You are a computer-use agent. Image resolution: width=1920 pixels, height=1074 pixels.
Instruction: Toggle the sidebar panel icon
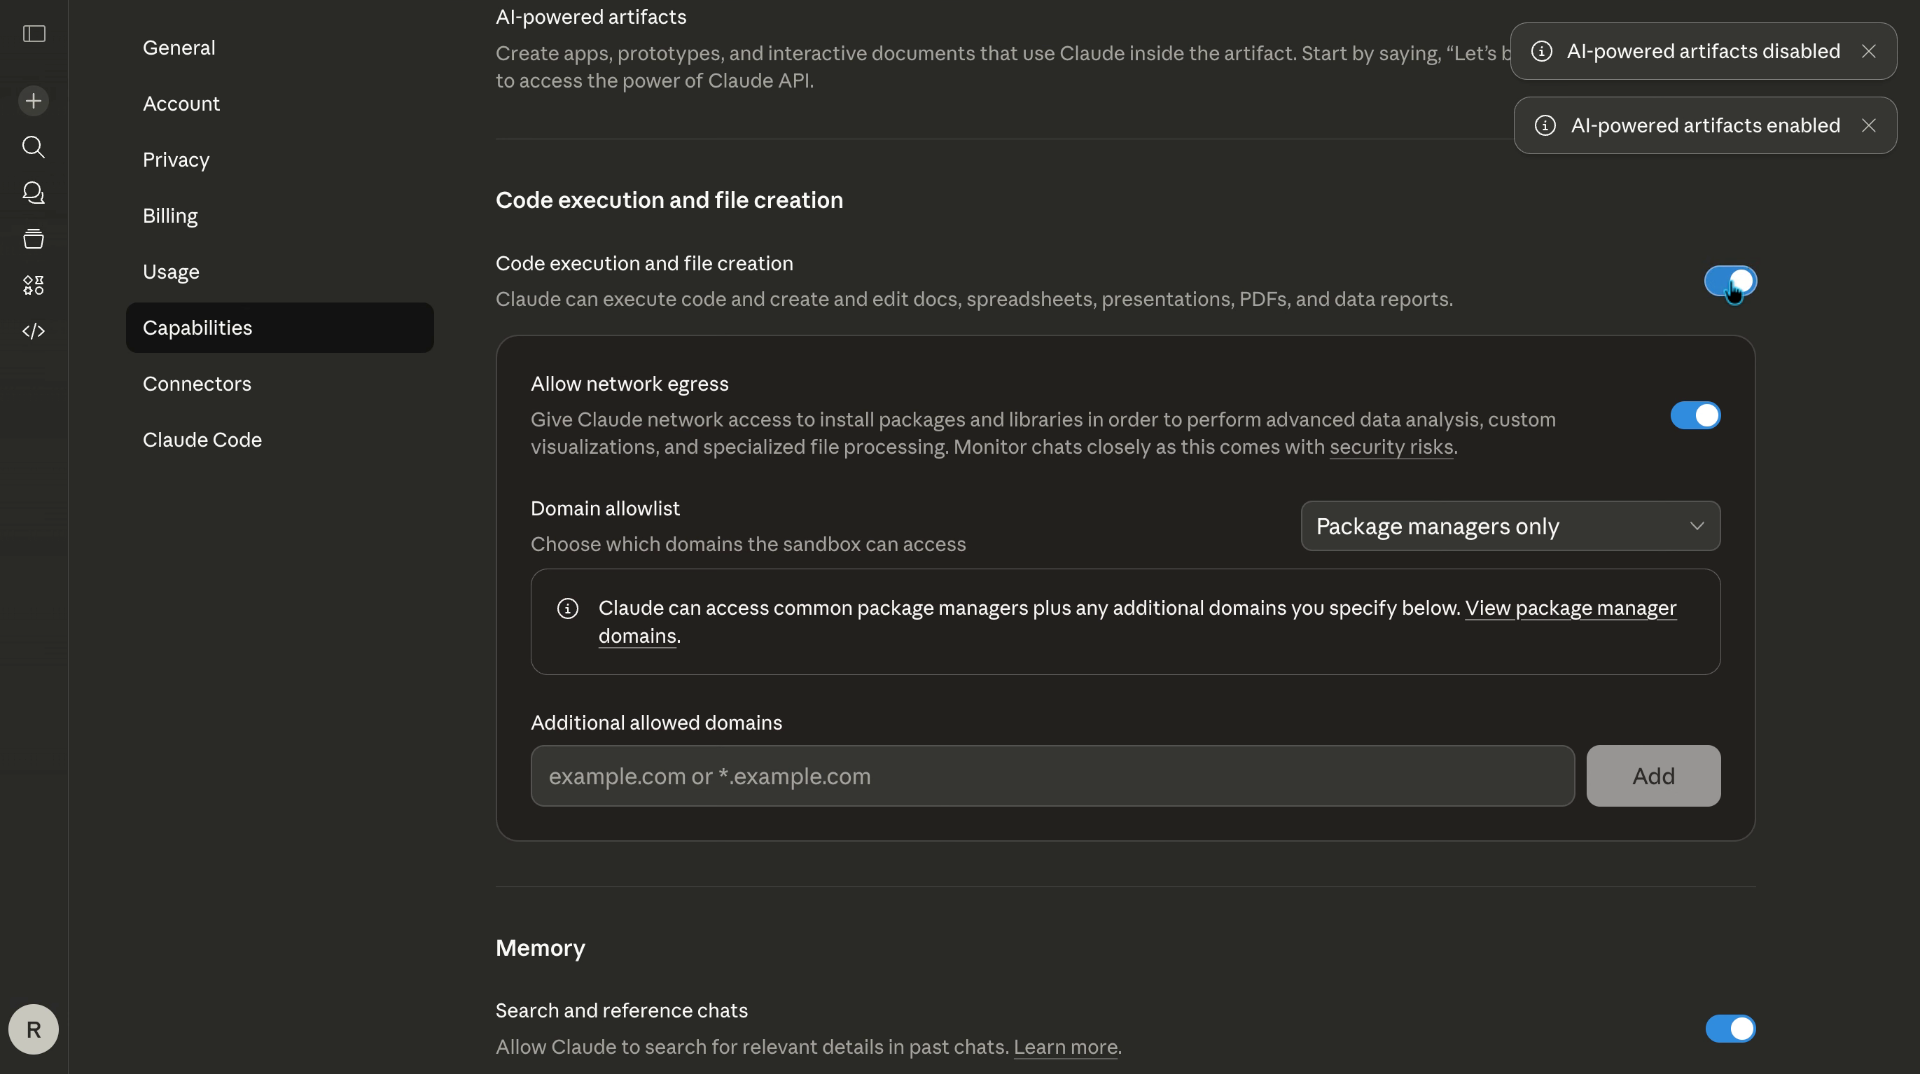[x=34, y=34]
